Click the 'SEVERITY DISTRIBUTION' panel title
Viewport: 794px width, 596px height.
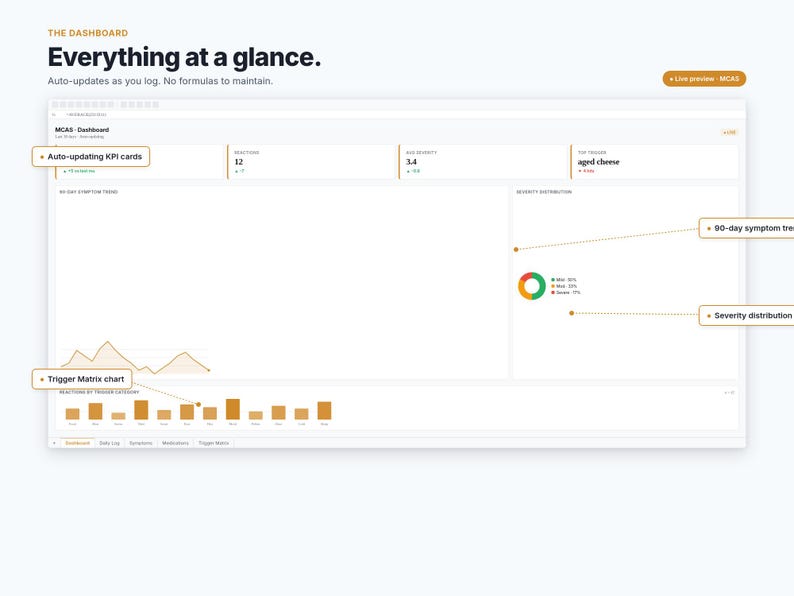544,192
